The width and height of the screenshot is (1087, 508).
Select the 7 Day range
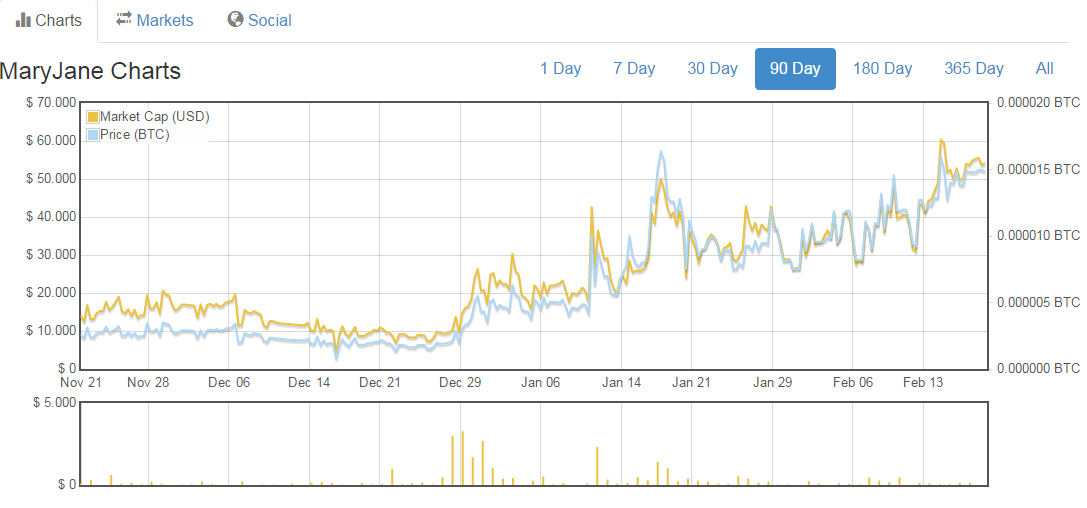tap(634, 69)
